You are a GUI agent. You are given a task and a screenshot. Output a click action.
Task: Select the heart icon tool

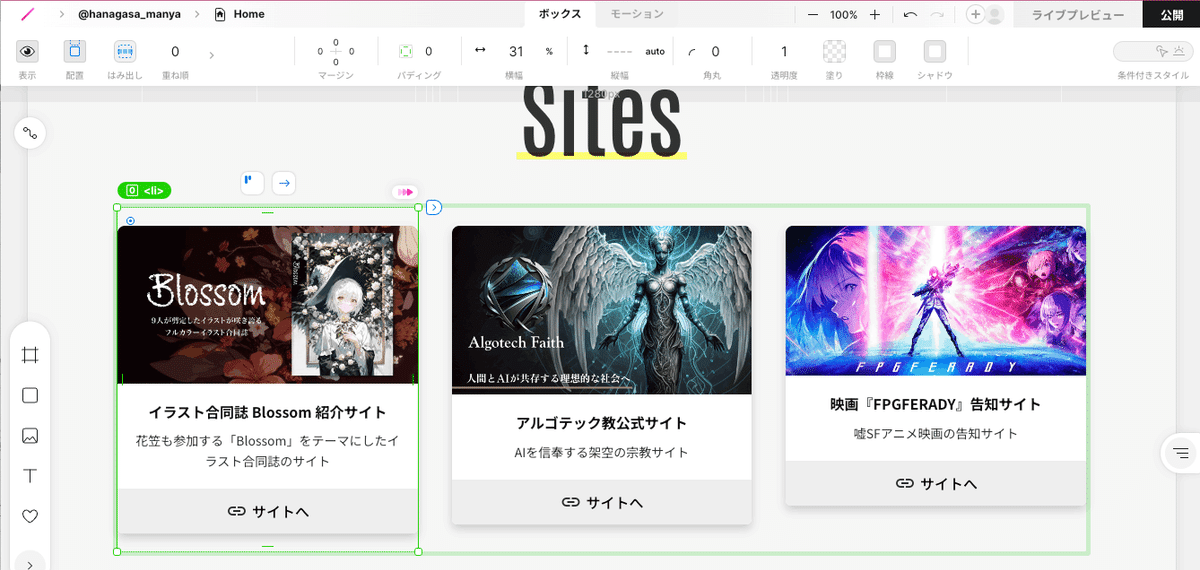click(30, 516)
